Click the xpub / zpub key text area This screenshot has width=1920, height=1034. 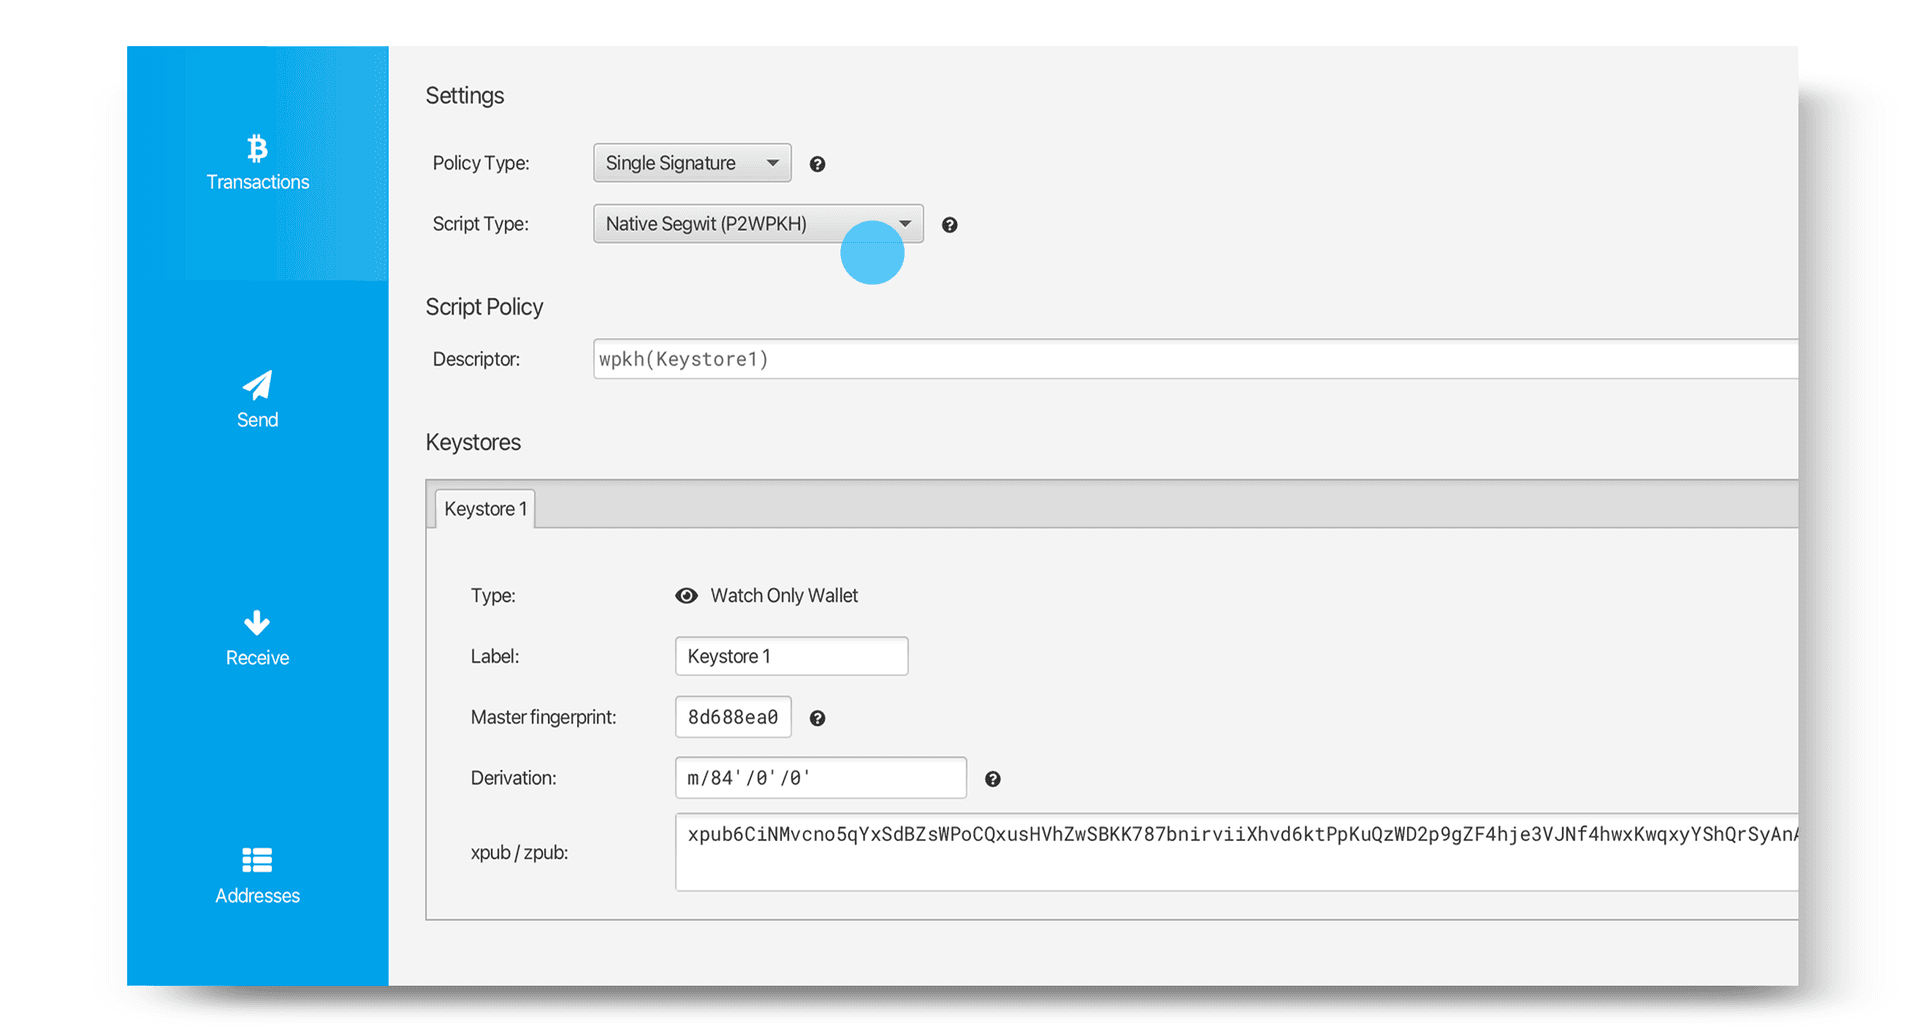[x=1236, y=852]
